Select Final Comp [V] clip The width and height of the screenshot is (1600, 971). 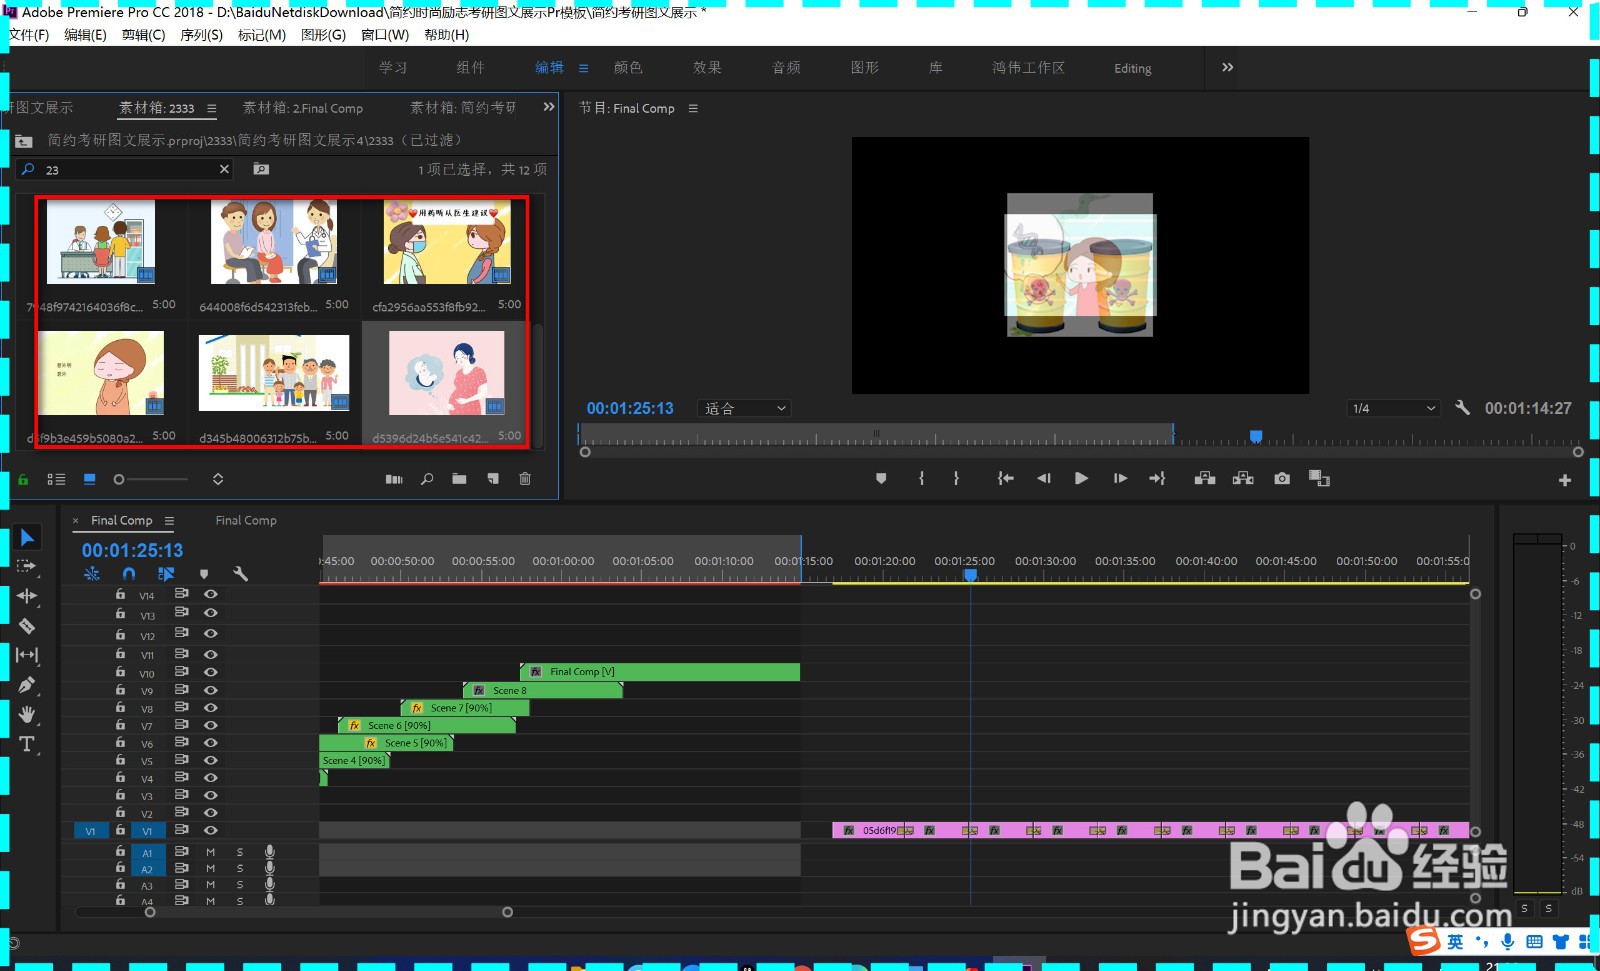coord(660,672)
